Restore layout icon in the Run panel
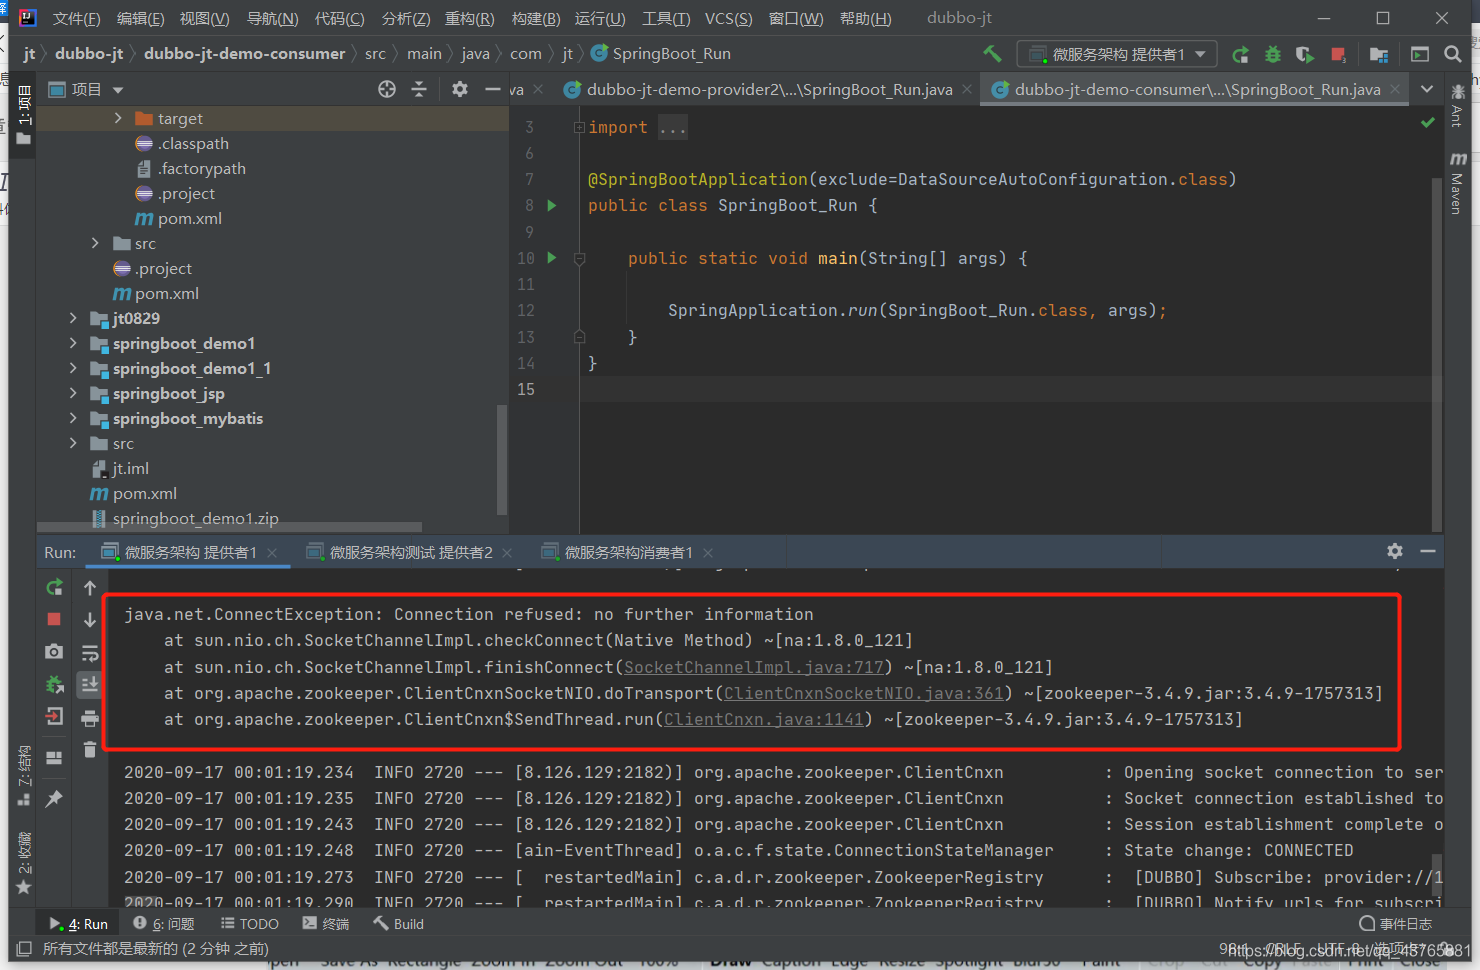The width and height of the screenshot is (1480, 970). [54, 758]
